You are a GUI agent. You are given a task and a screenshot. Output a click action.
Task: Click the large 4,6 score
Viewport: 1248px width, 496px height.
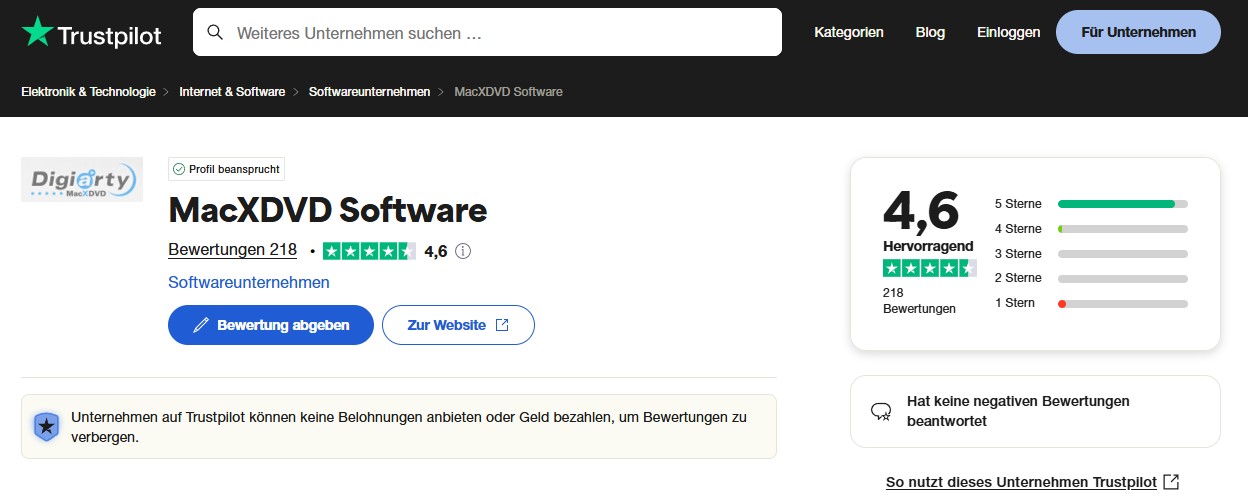(921, 210)
